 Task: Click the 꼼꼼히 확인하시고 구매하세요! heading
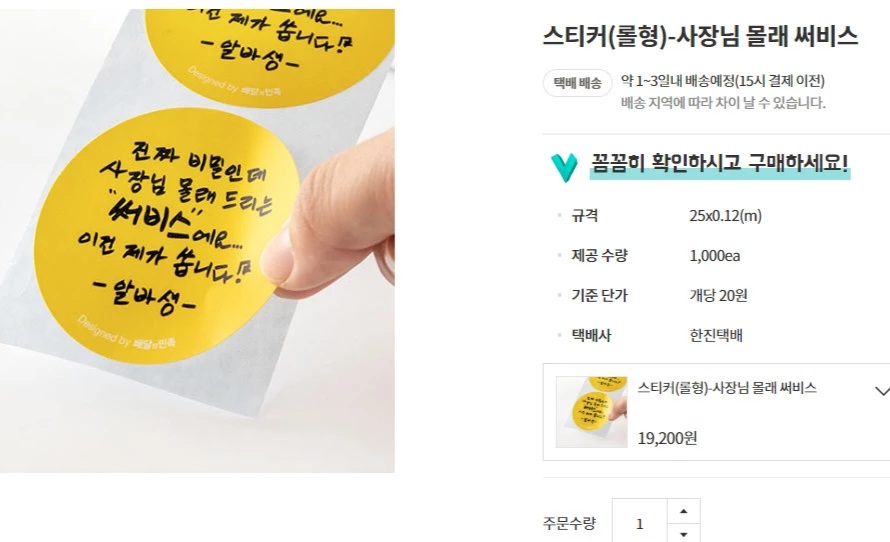(720, 163)
